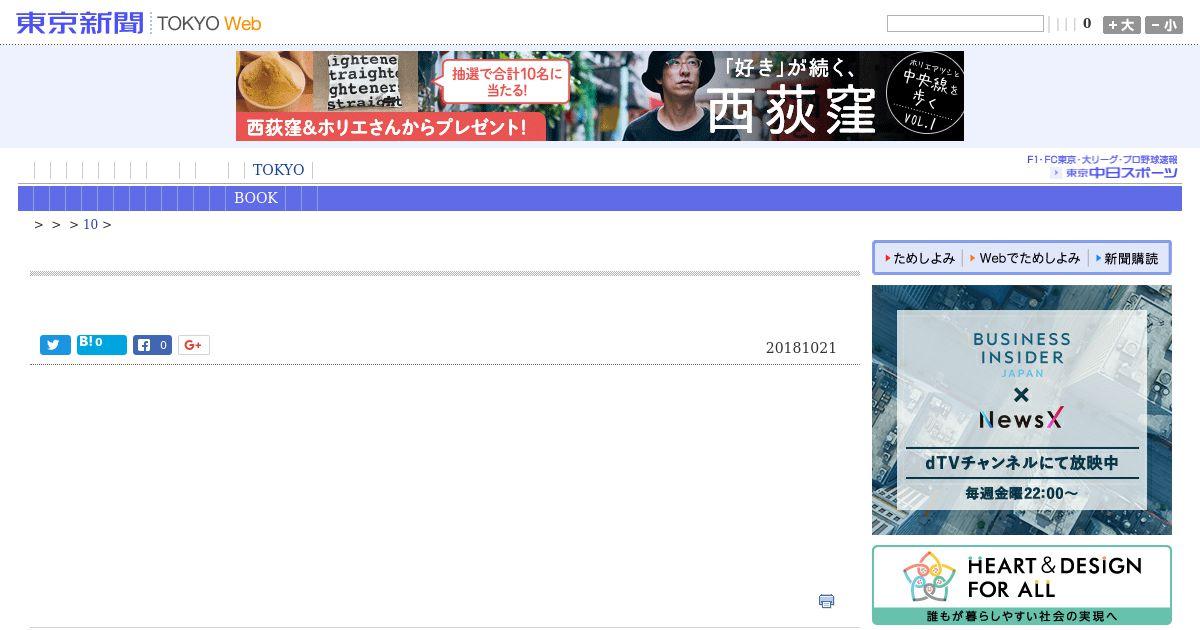Share article on Facebook
The image size is (1200, 630).
[152, 345]
